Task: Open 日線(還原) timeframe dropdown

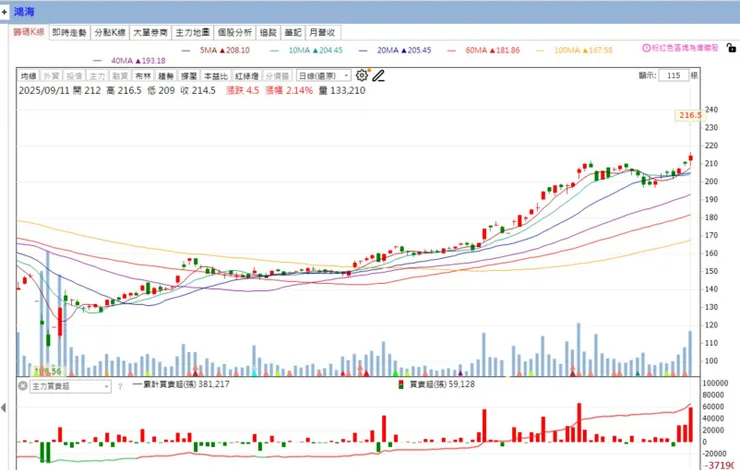Action: [x=323, y=76]
